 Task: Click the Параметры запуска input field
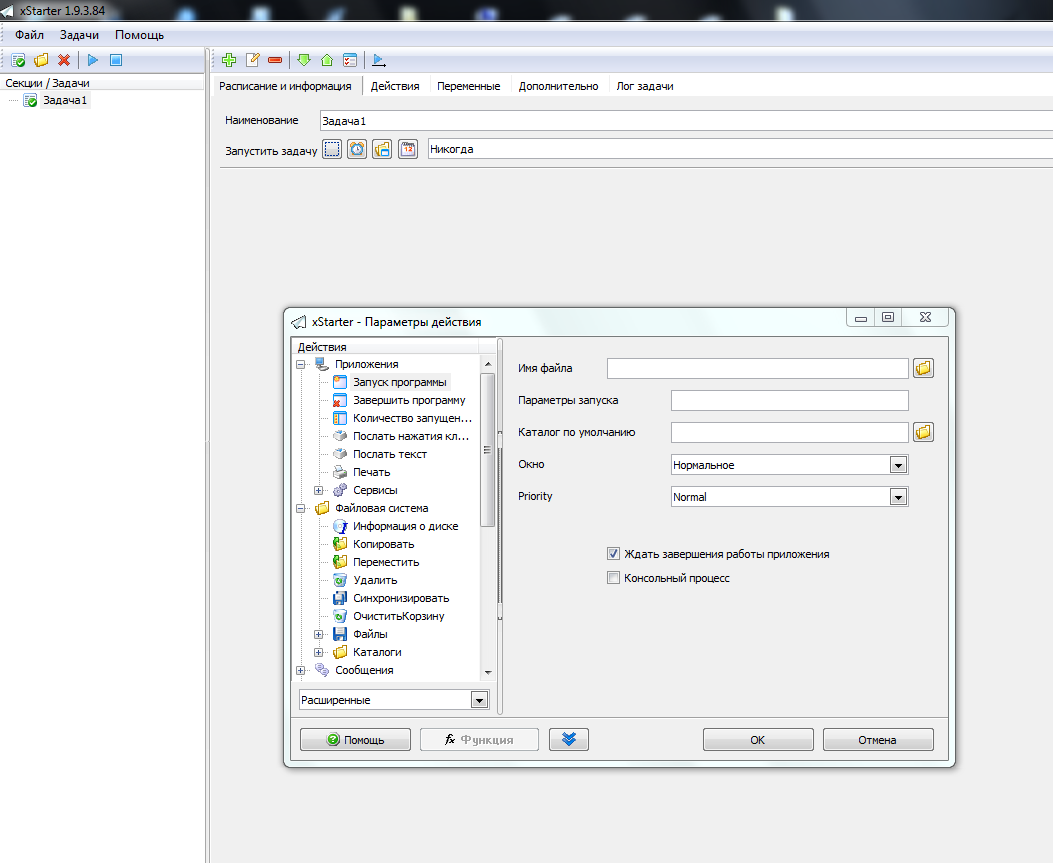[790, 400]
